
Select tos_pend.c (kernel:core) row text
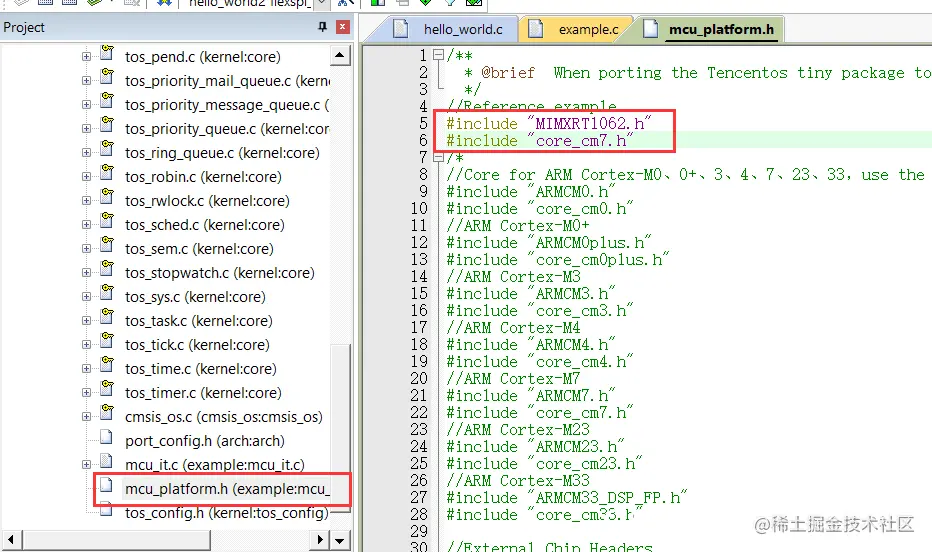[203, 56]
